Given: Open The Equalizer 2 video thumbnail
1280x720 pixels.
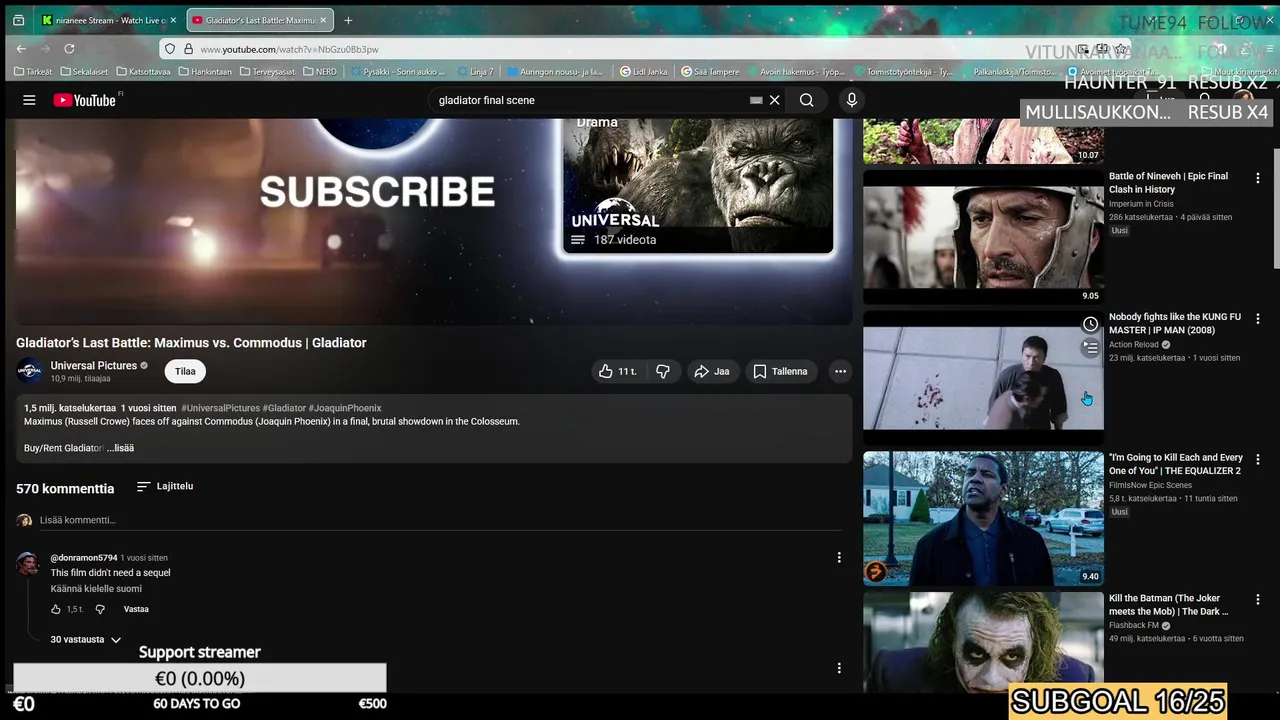Looking at the screenshot, I should click(x=983, y=518).
